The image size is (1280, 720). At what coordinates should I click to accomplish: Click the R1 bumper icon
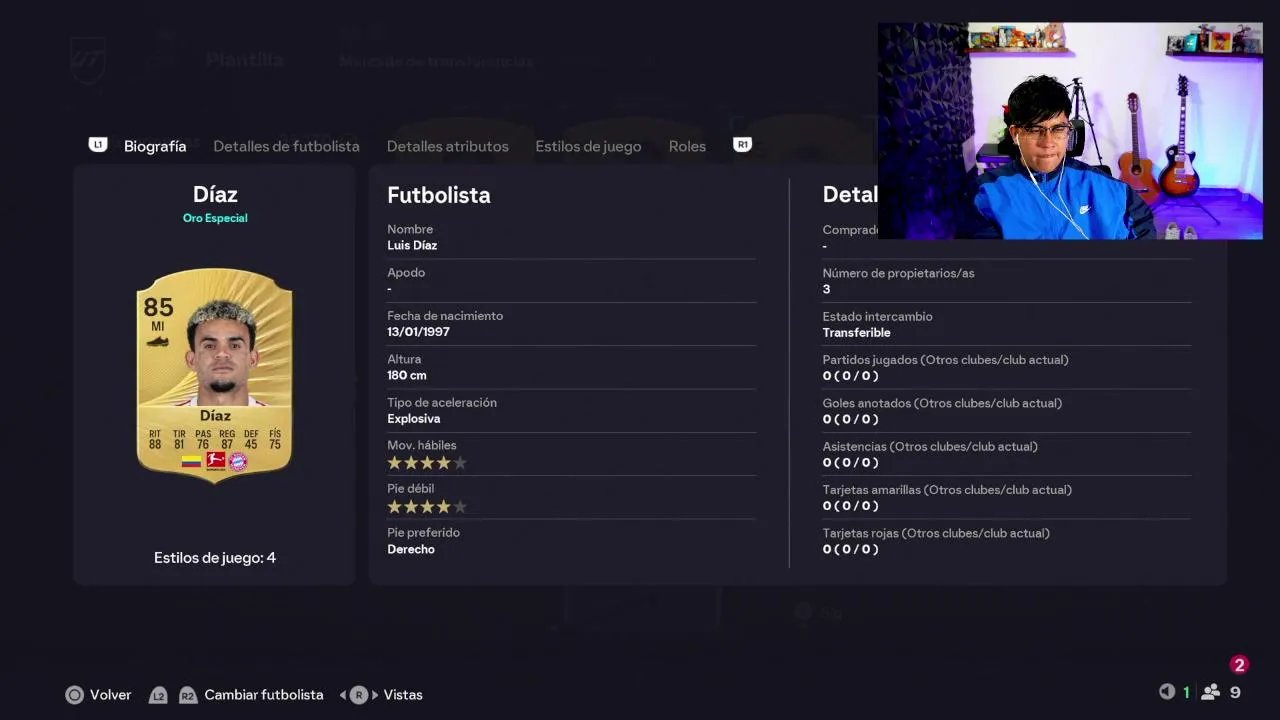pos(742,145)
